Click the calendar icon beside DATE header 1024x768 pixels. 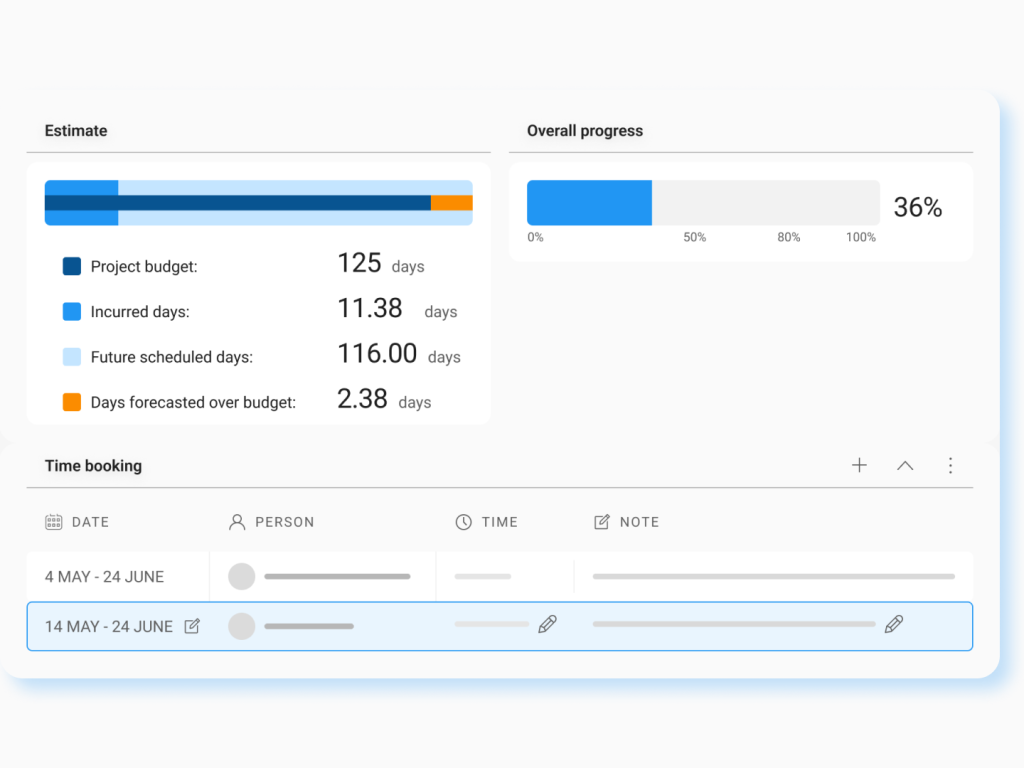(x=54, y=522)
